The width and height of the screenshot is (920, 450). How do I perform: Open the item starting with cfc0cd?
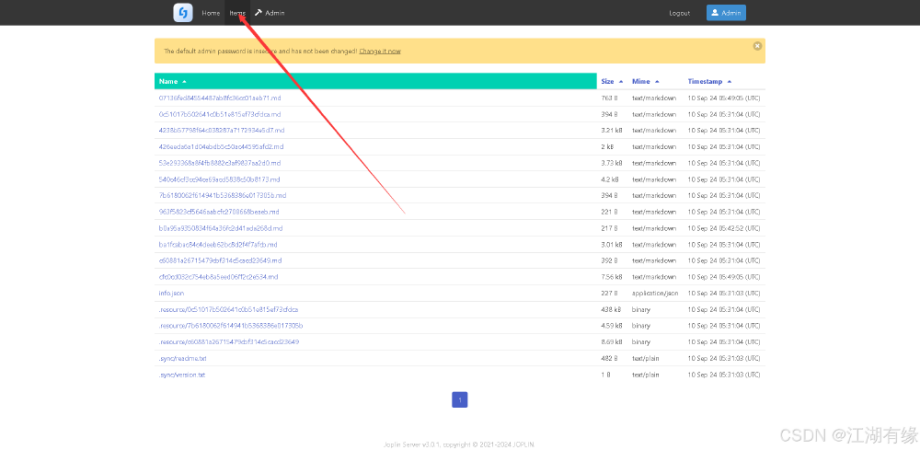click(218, 277)
